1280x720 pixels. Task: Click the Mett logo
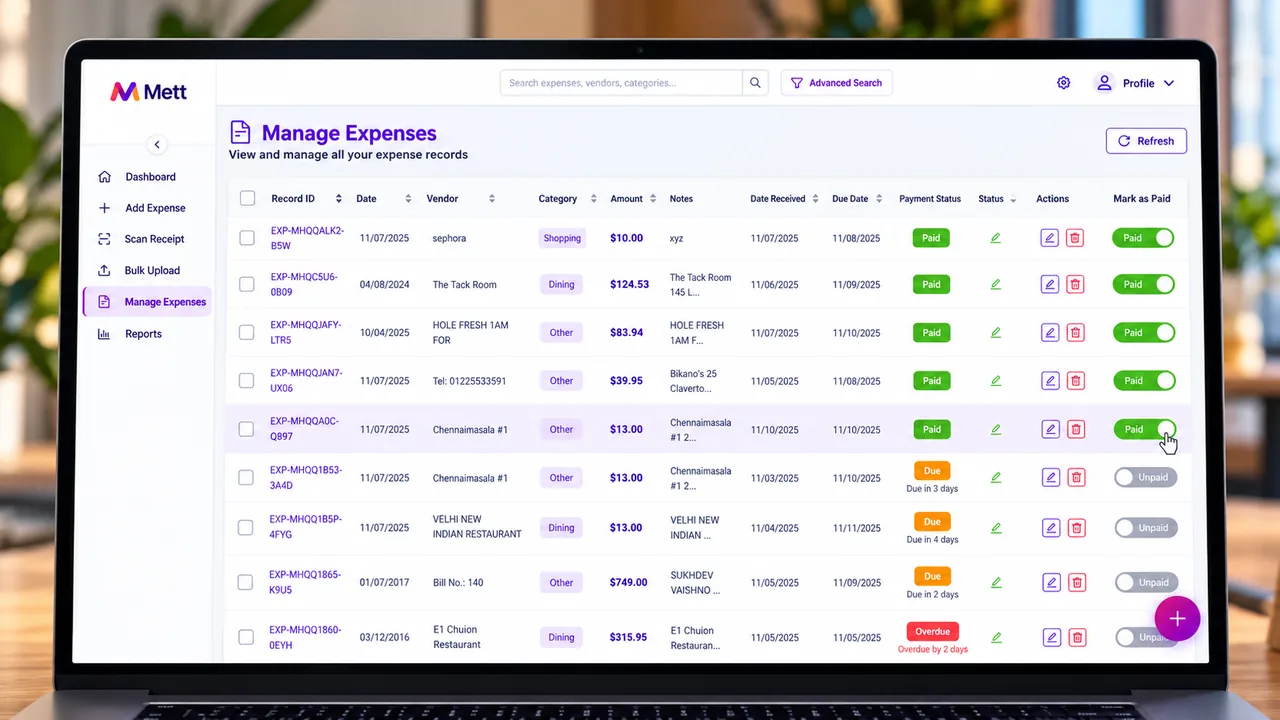click(x=148, y=92)
